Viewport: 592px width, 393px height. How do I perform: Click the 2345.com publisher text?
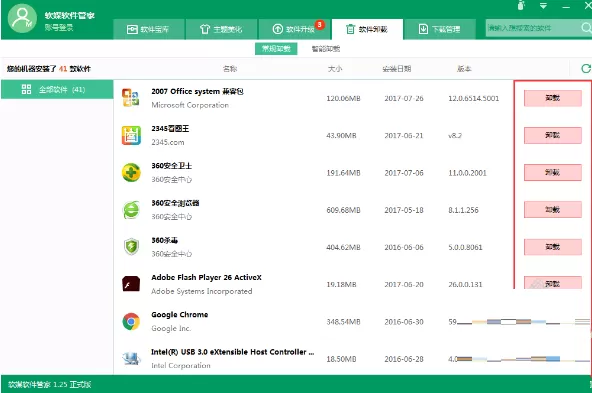[168, 142]
